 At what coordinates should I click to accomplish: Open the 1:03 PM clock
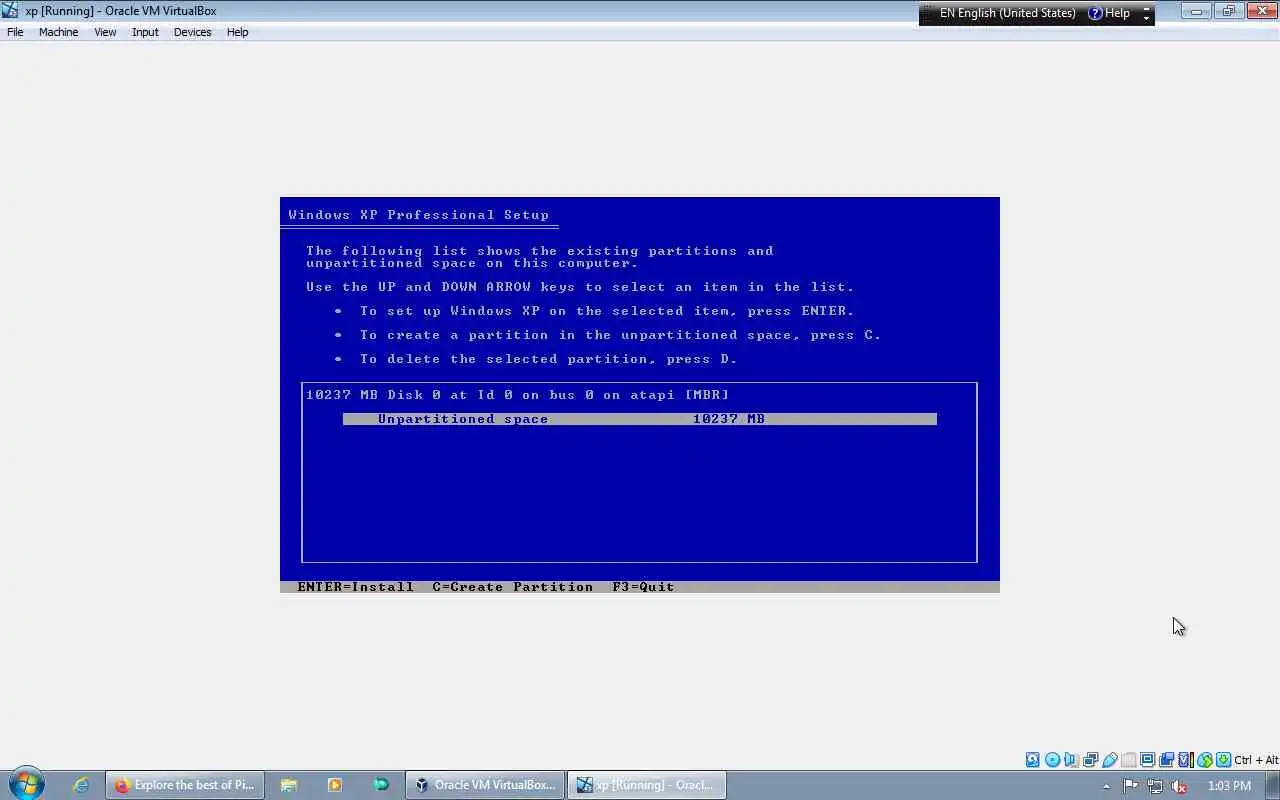1229,786
